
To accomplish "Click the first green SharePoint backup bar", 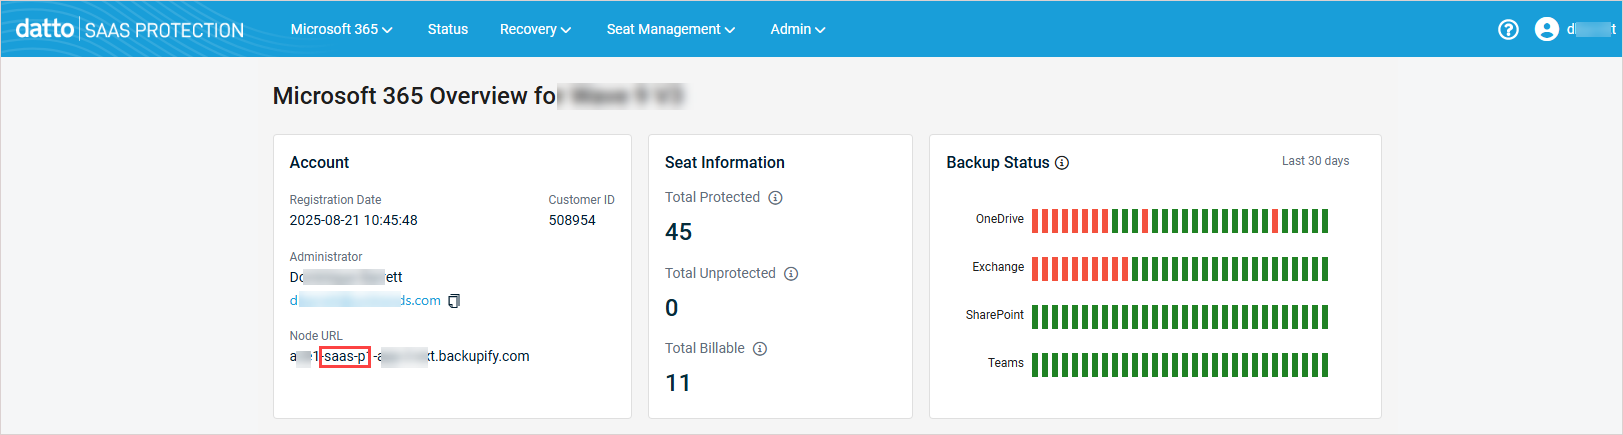I will click(x=1035, y=317).
